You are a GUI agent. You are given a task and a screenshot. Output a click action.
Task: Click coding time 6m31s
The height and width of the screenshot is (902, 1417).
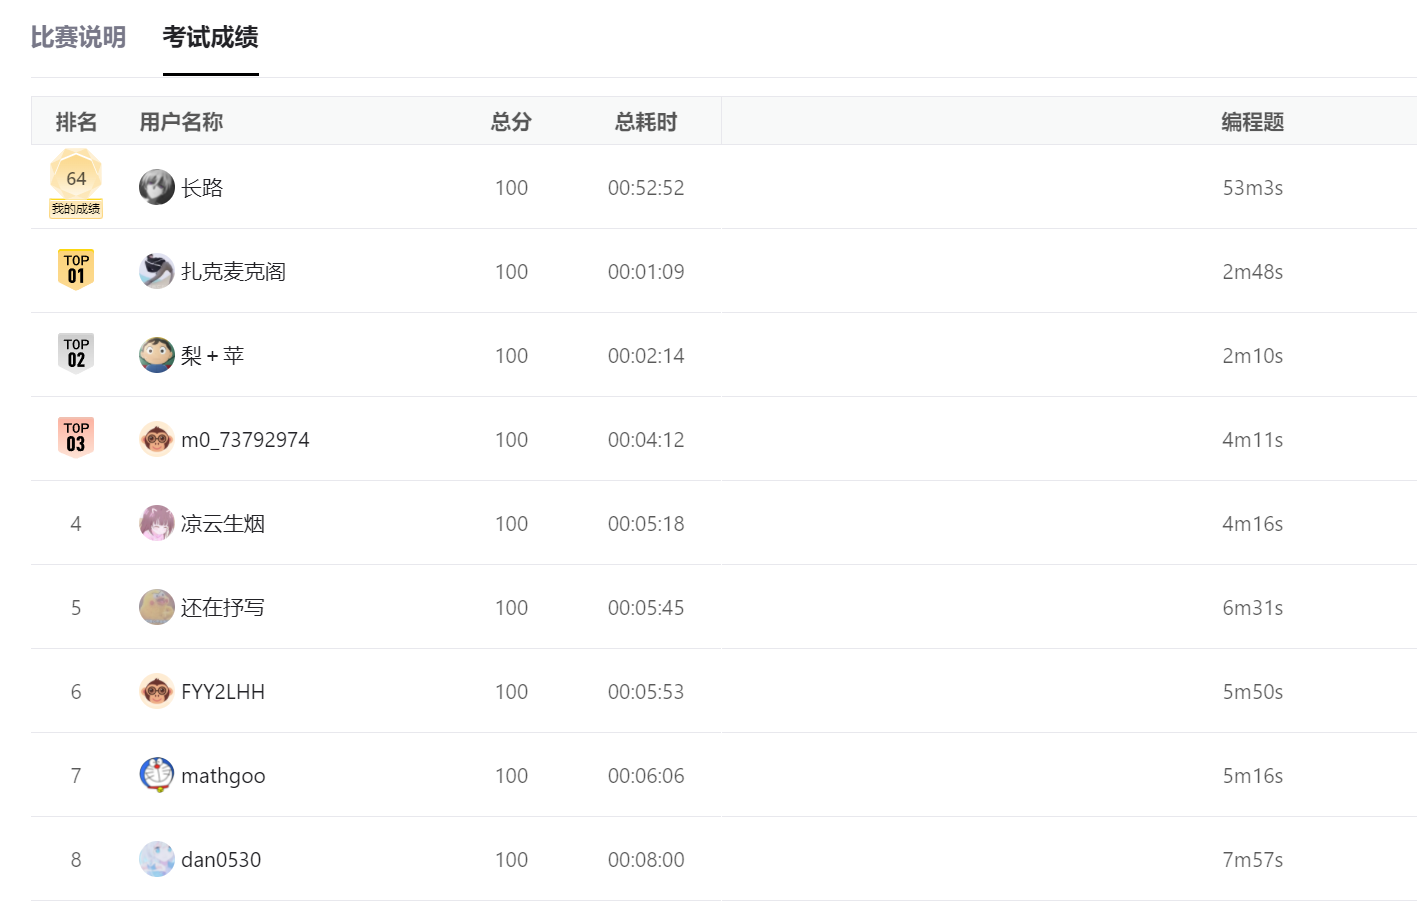tap(1252, 608)
